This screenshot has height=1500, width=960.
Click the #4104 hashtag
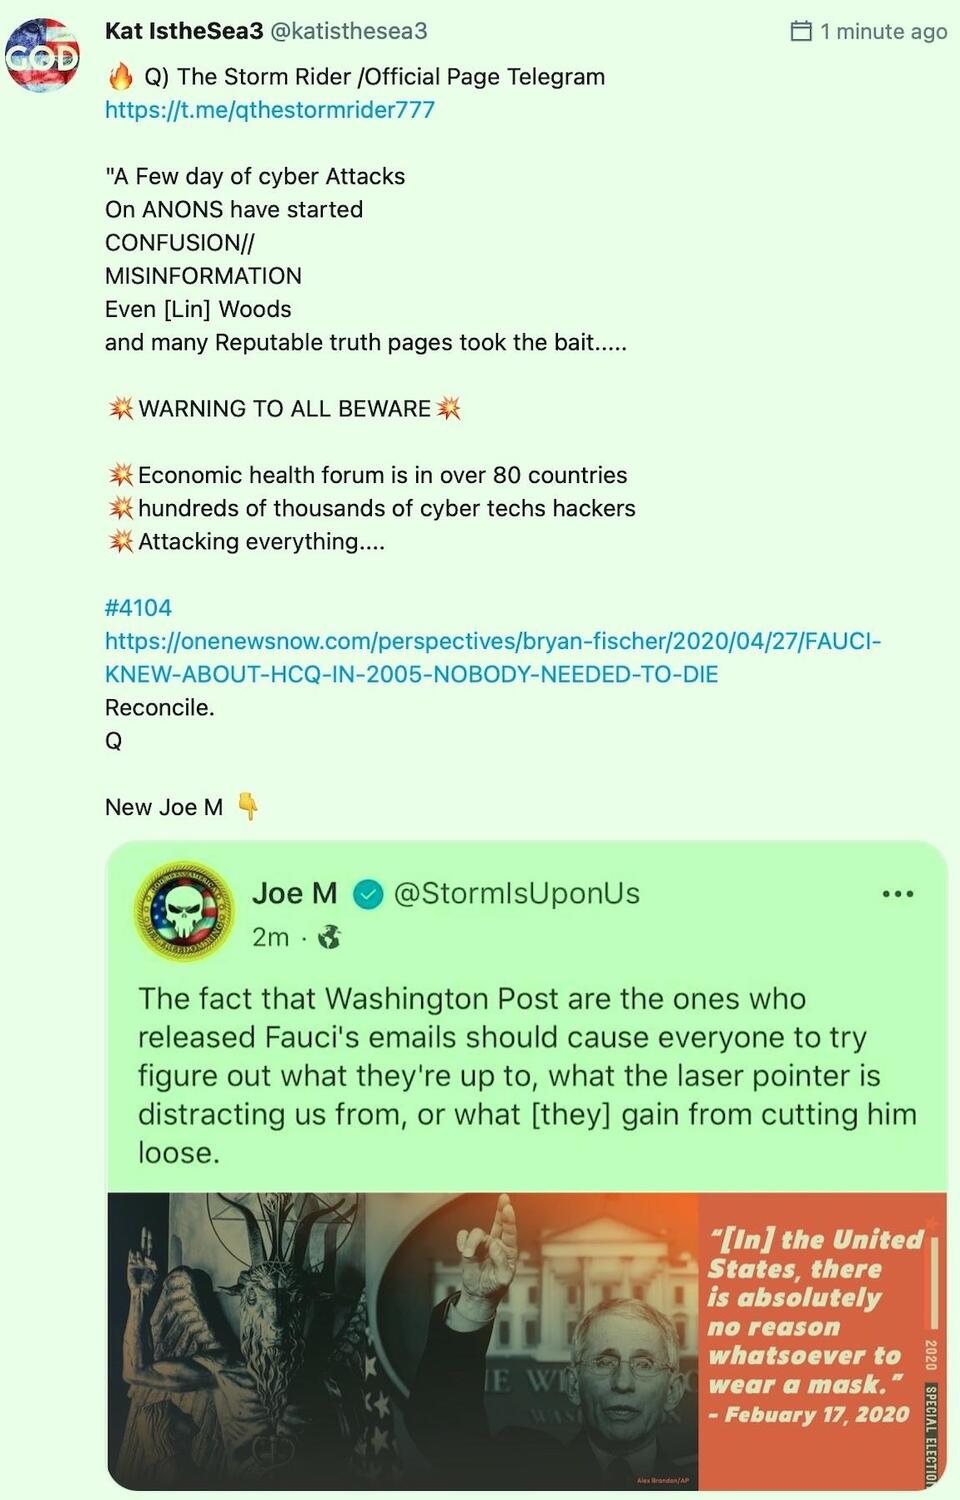138,608
